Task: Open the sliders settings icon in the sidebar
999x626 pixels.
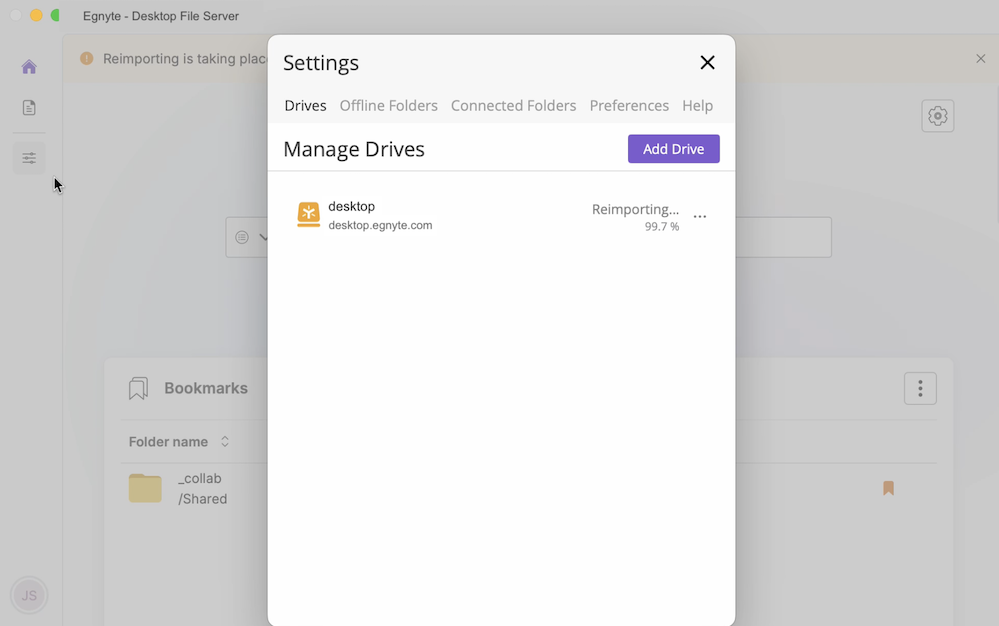Action: [x=29, y=158]
